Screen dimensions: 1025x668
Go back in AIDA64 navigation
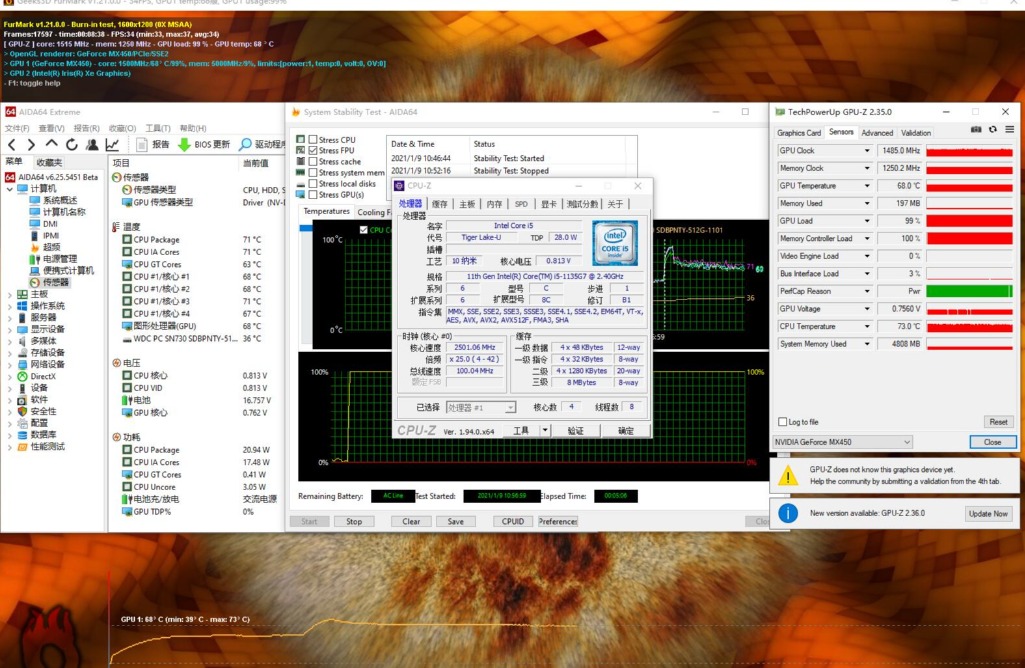tap(12, 144)
